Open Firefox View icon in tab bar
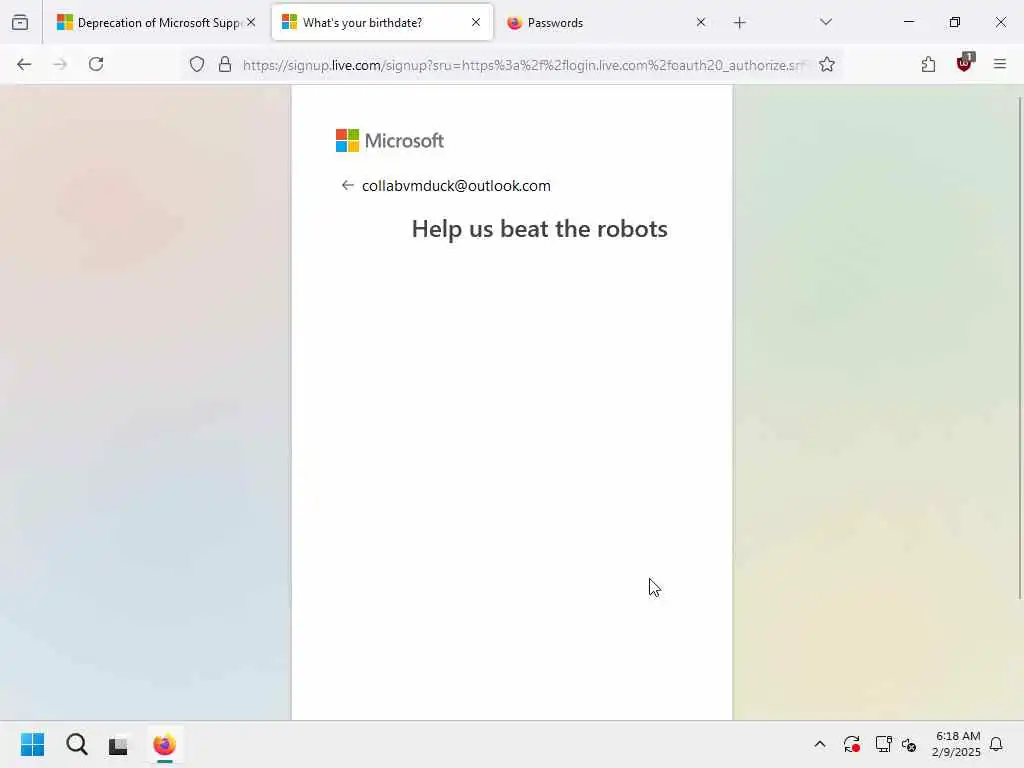This screenshot has height=768, width=1024. point(20,23)
